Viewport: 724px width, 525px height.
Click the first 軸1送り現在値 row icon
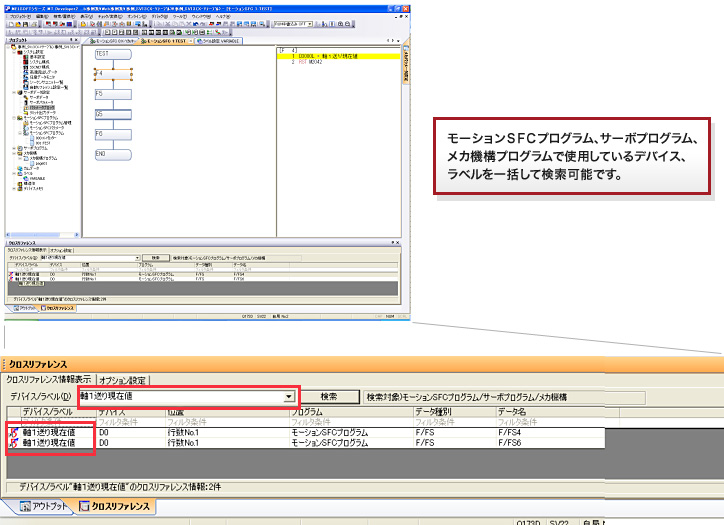(13, 431)
